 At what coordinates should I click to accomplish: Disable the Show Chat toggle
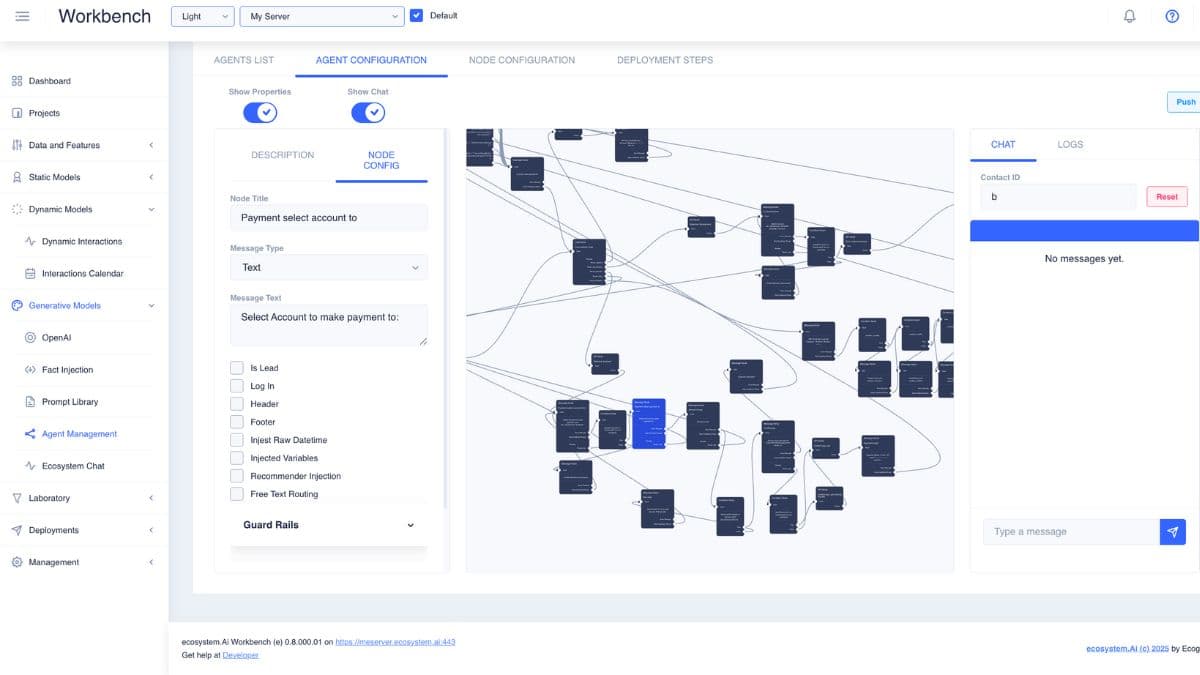(x=368, y=113)
